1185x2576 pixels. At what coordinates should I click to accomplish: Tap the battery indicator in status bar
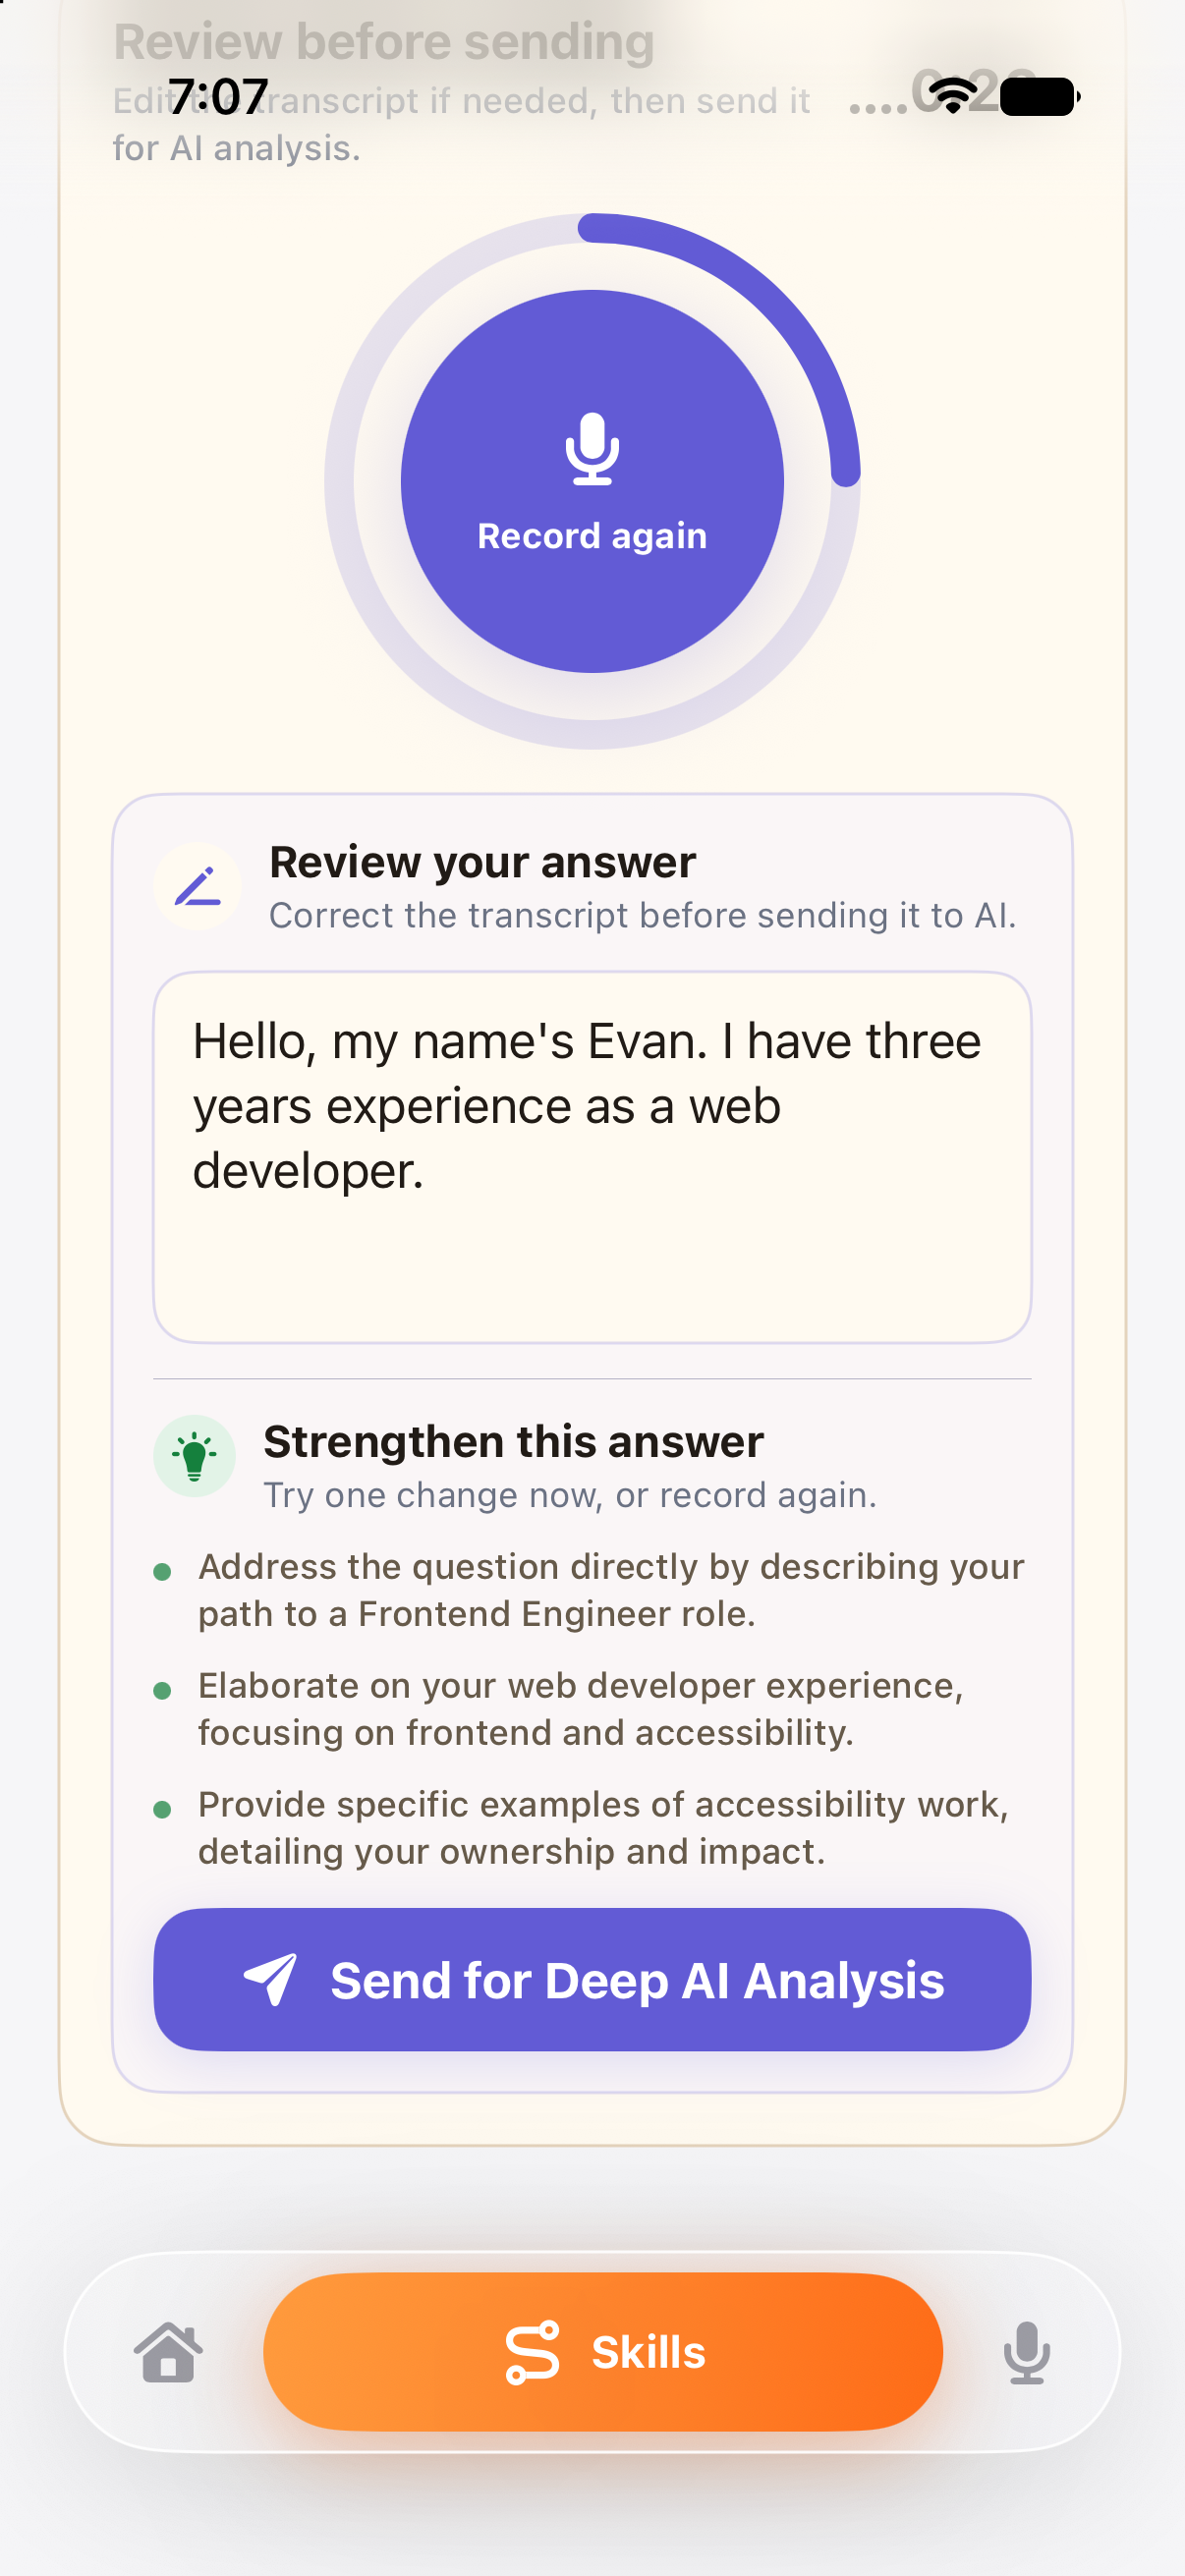tap(1040, 97)
